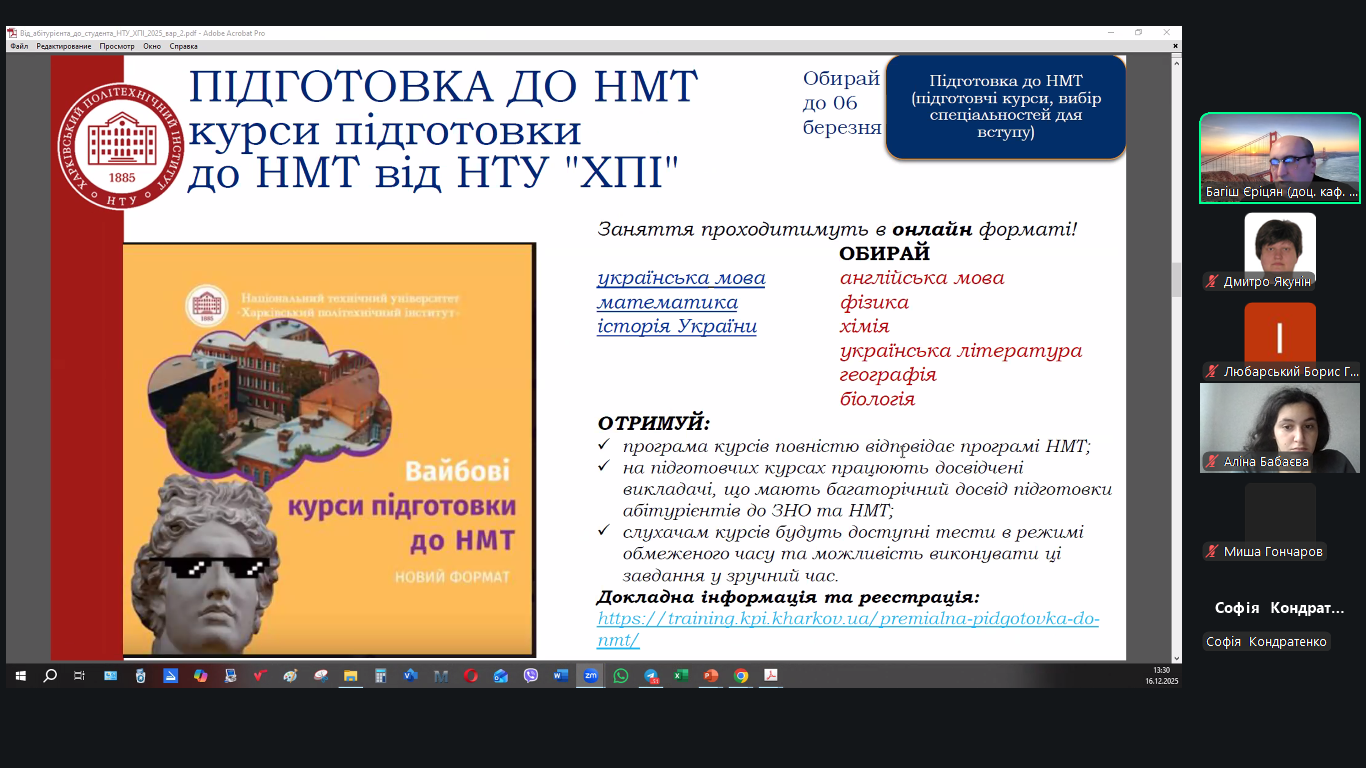Switch to Adobe Acrobat taskbar icon
The width and height of the screenshot is (1366, 768).
pos(770,676)
